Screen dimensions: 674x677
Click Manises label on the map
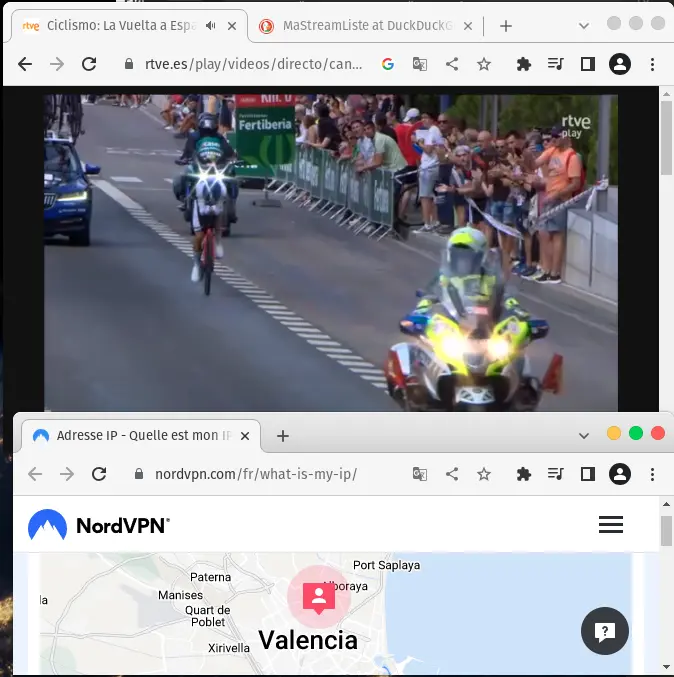click(x=180, y=595)
